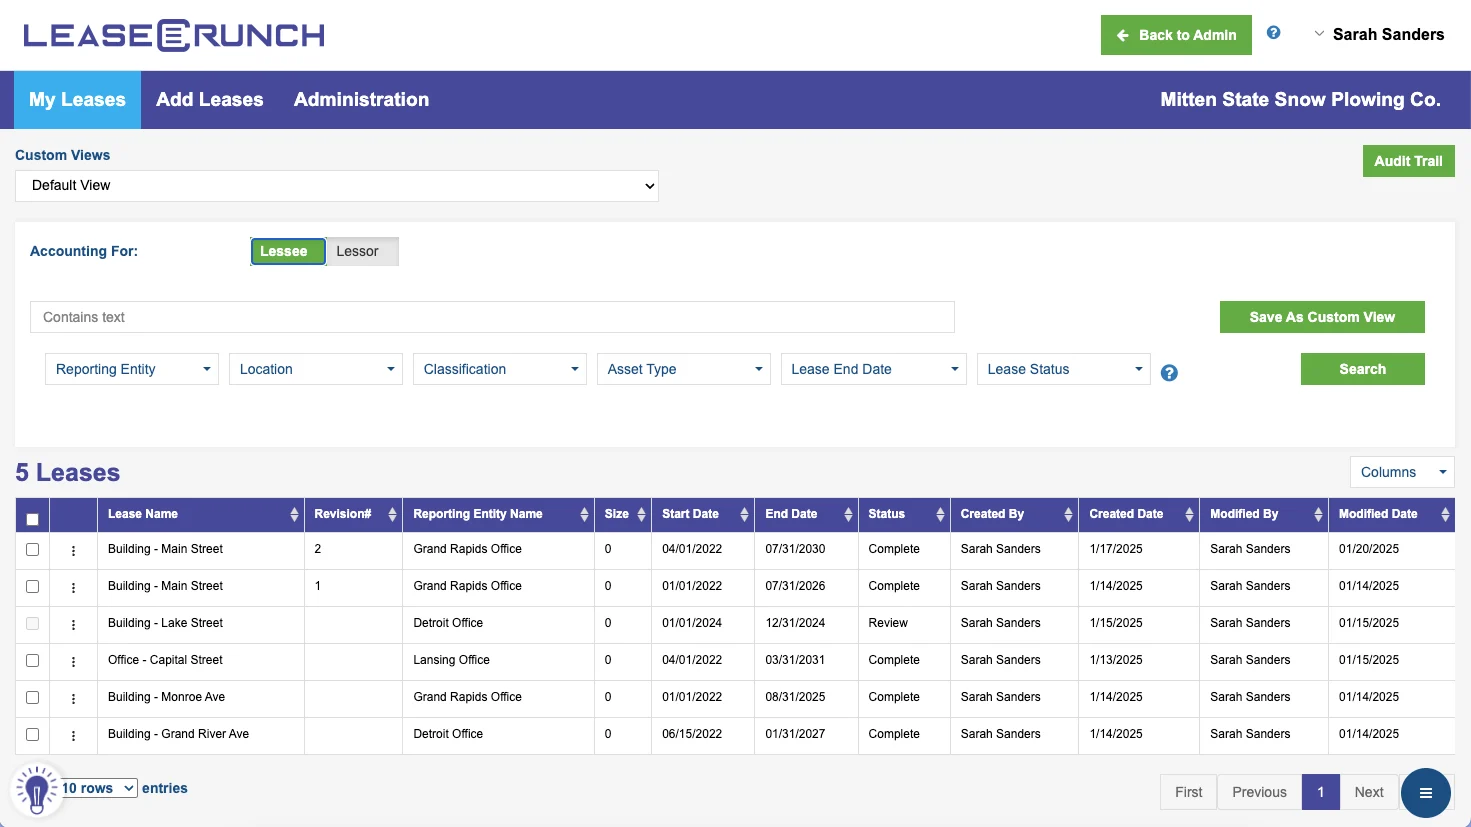Open row actions for Building - Grand River Ave
Image resolution: width=1471 pixels, height=827 pixels.
pyautogui.click(x=73, y=735)
